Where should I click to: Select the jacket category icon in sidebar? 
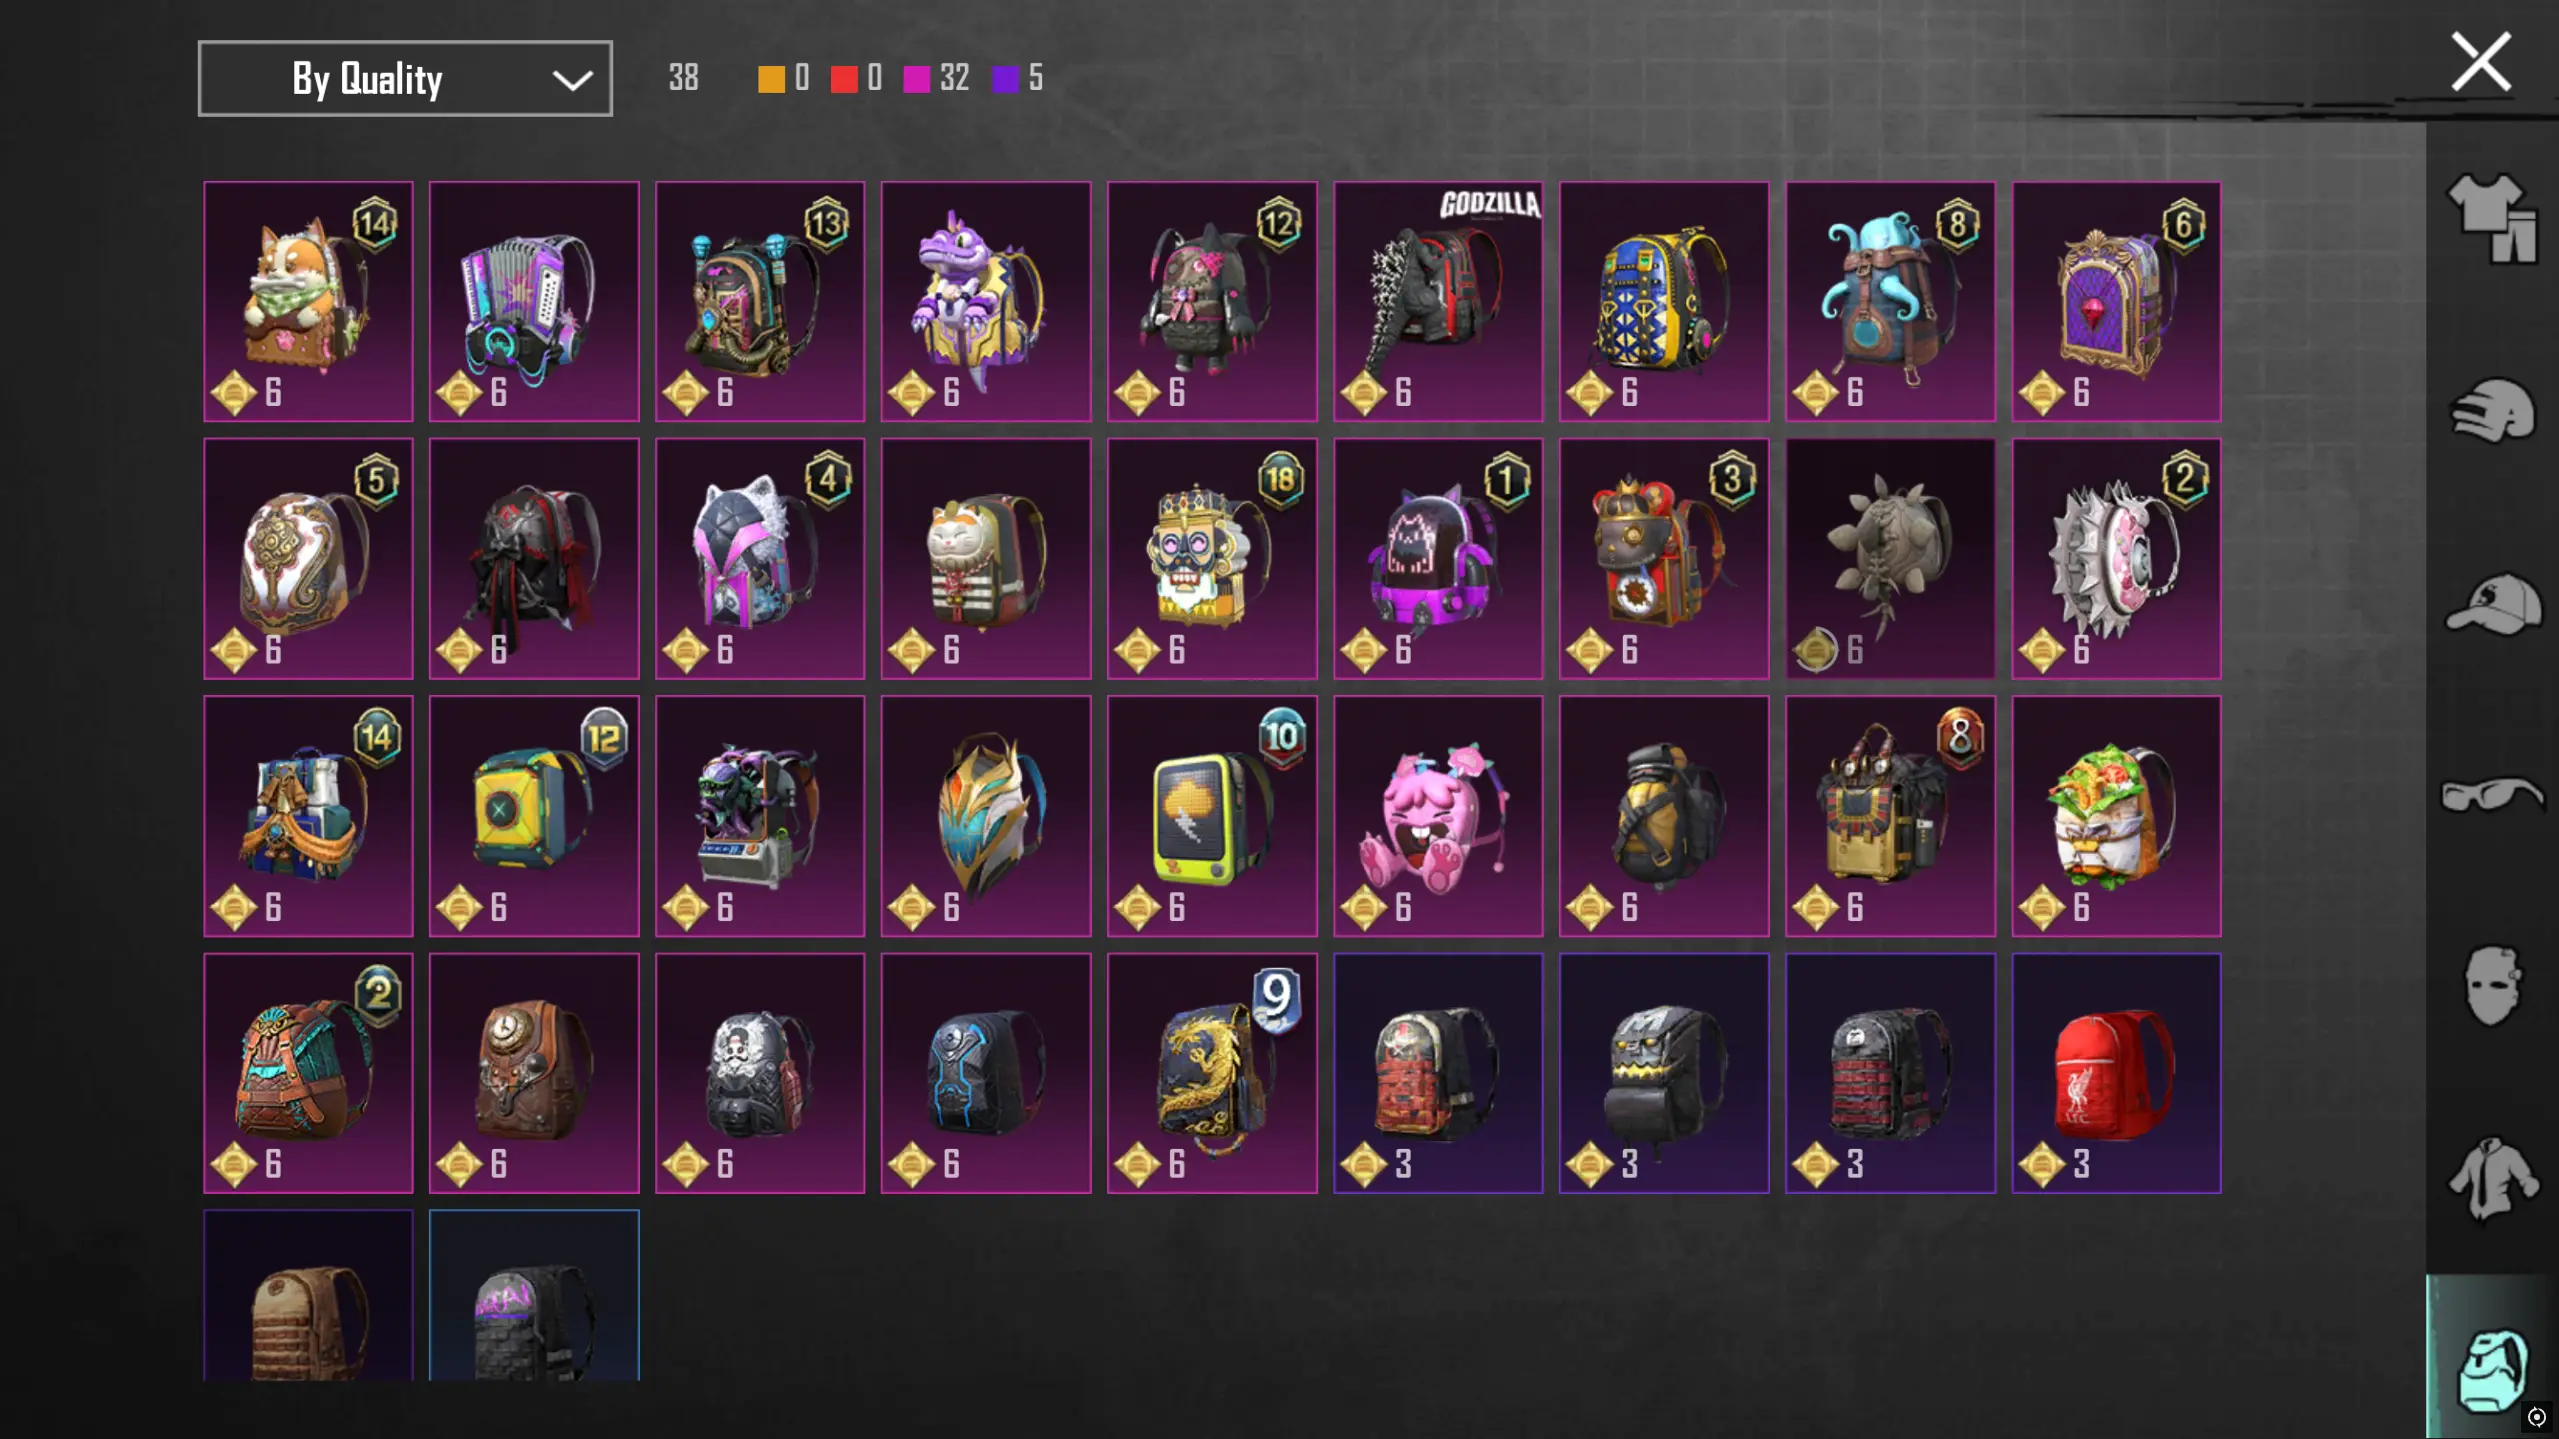(x=2492, y=1179)
